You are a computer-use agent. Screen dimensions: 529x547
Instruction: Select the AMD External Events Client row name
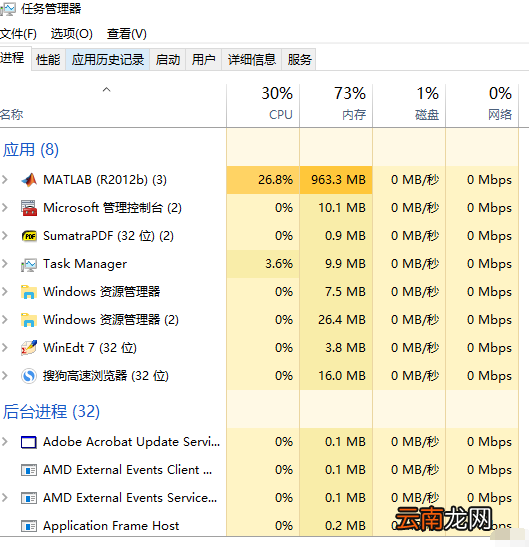[x=127, y=470]
